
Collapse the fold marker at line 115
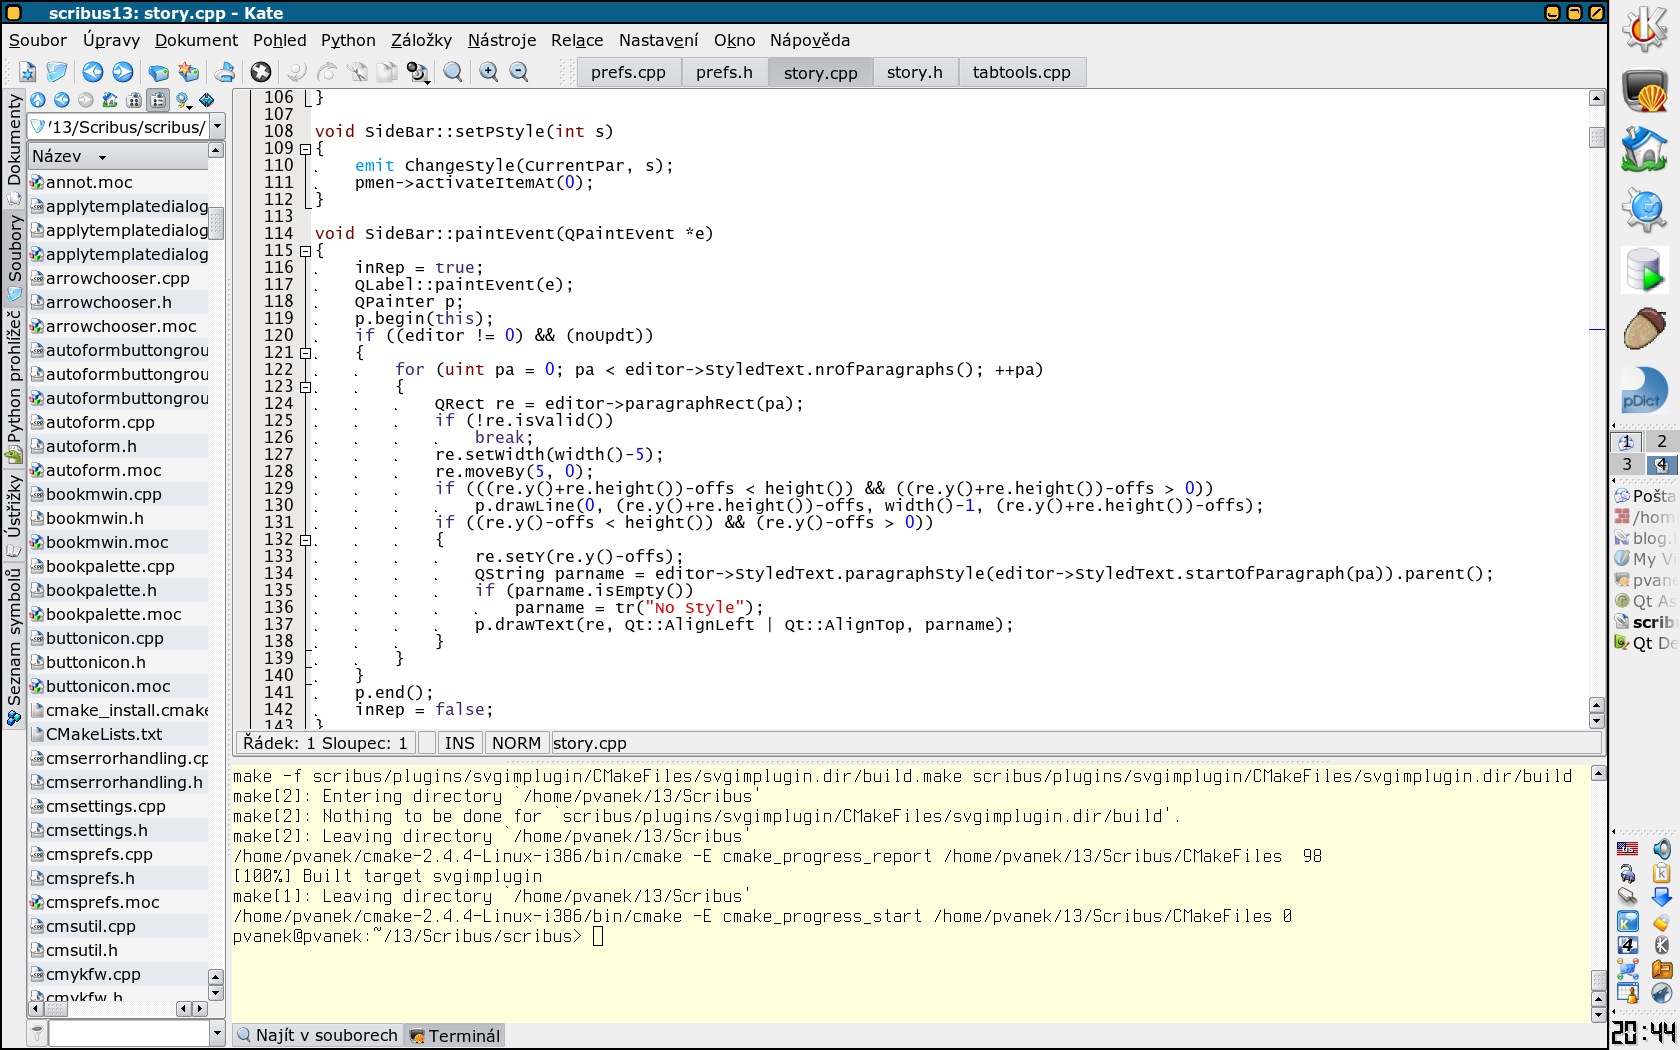click(306, 251)
